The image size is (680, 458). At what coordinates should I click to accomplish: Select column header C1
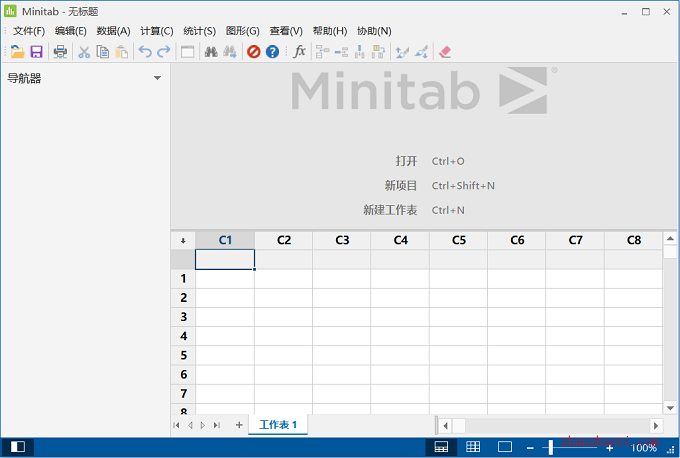[x=225, y=240]
